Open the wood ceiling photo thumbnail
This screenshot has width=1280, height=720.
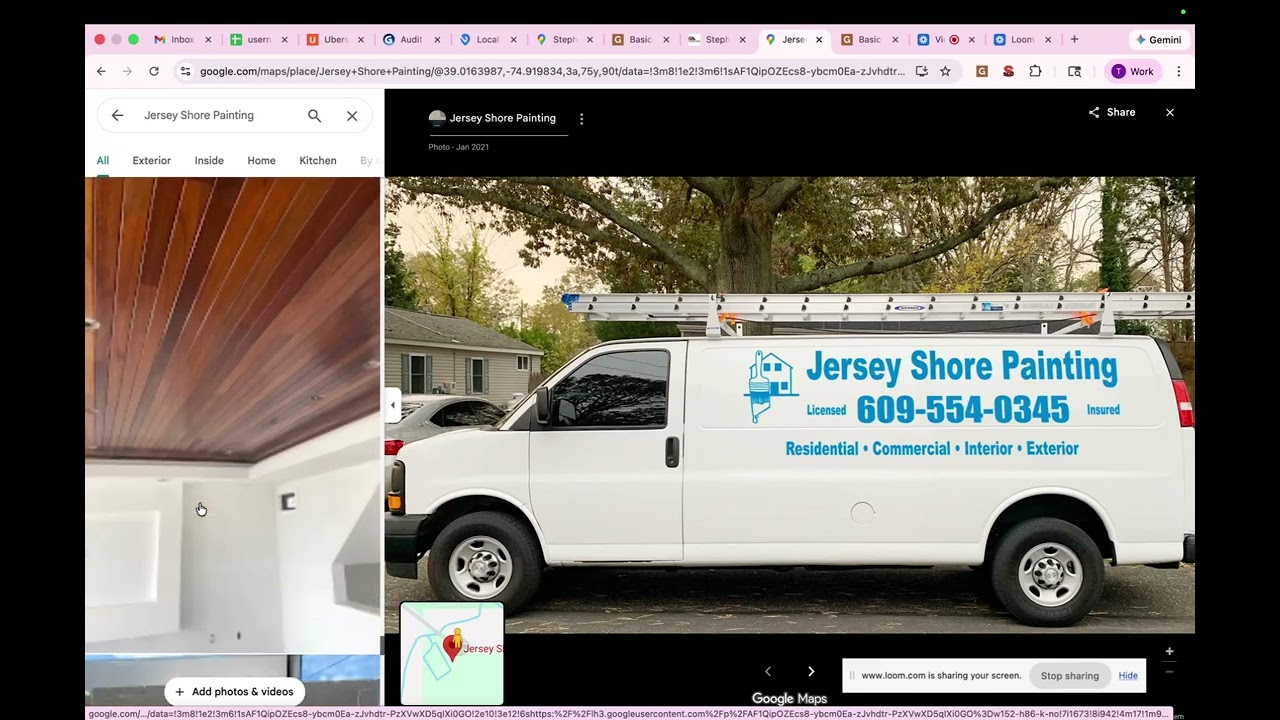(233, 414)
